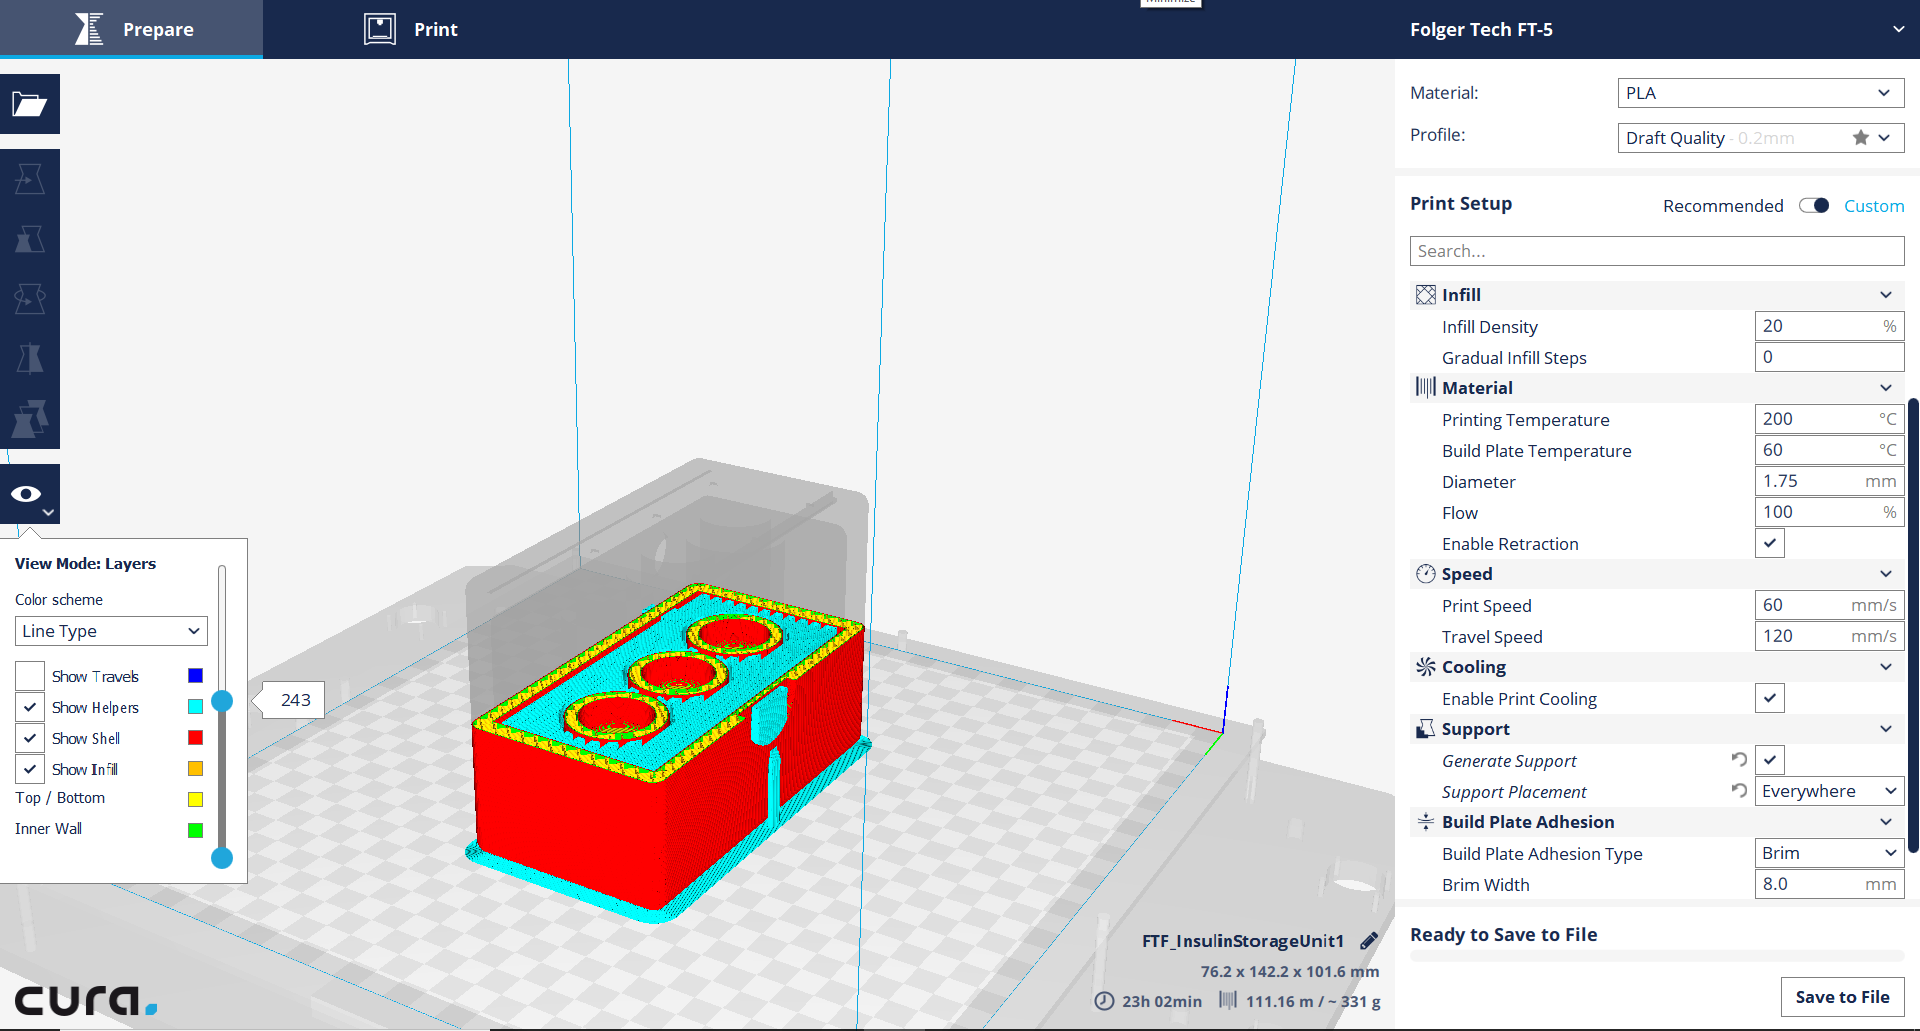Image resolution: width=1920 pixels, height=1031 pixels.
Task: Reset Generate Support with the revert arrow
Action: pos(1739,760)
